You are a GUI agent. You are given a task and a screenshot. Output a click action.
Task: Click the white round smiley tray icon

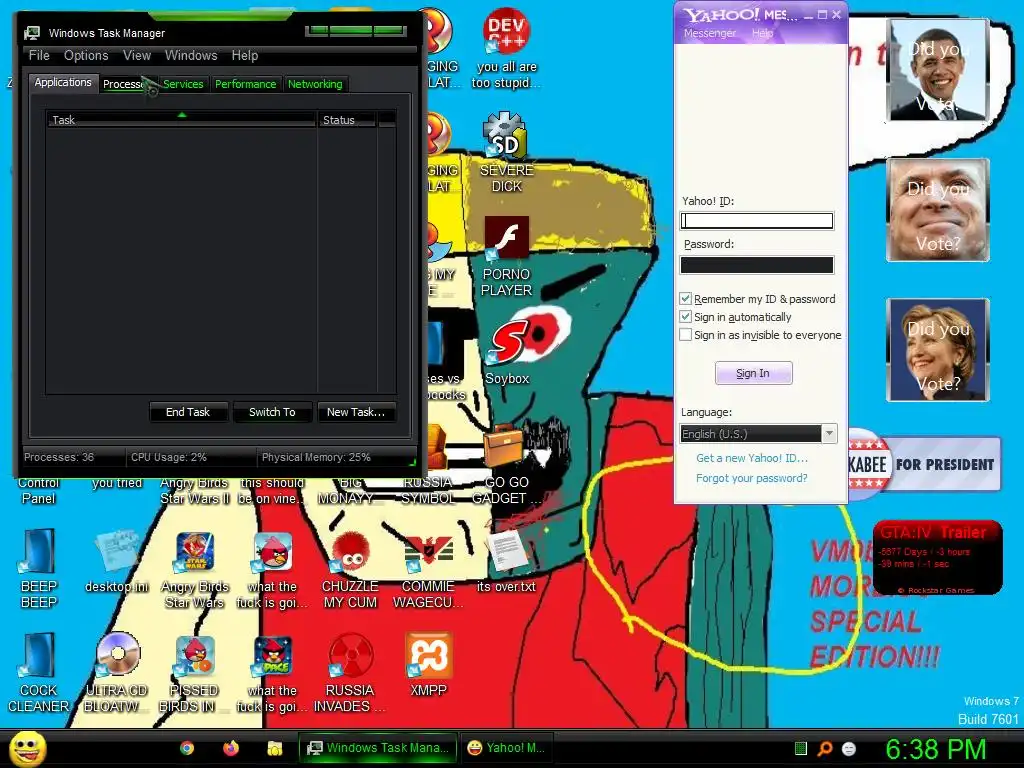pyautogui.click(x=849, y=748)
